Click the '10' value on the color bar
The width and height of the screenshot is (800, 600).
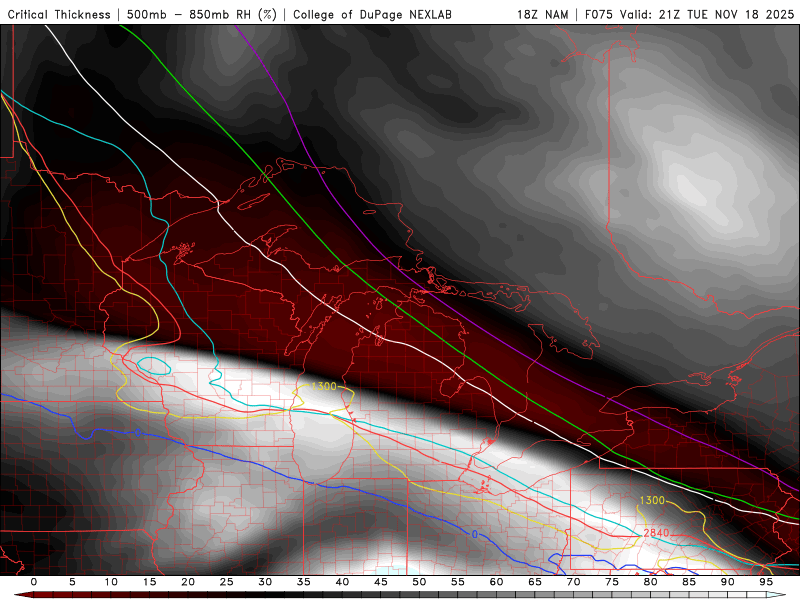[111, 582]
